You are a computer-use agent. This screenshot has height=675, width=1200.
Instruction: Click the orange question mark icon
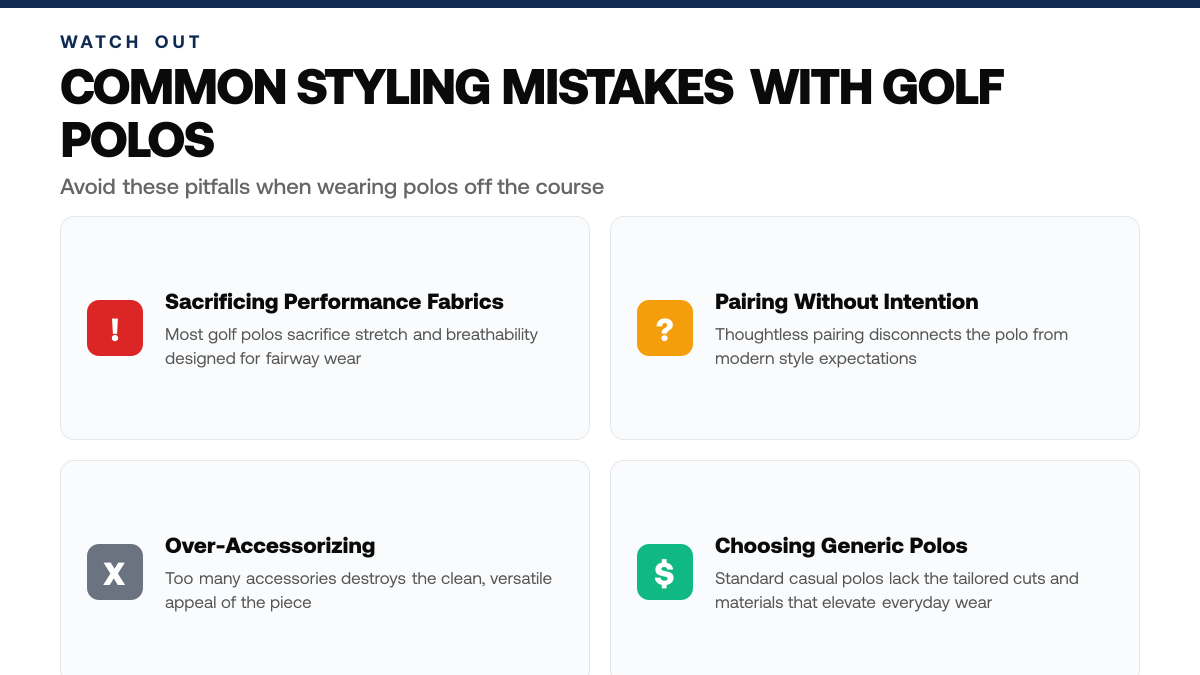tap(665, 328)
